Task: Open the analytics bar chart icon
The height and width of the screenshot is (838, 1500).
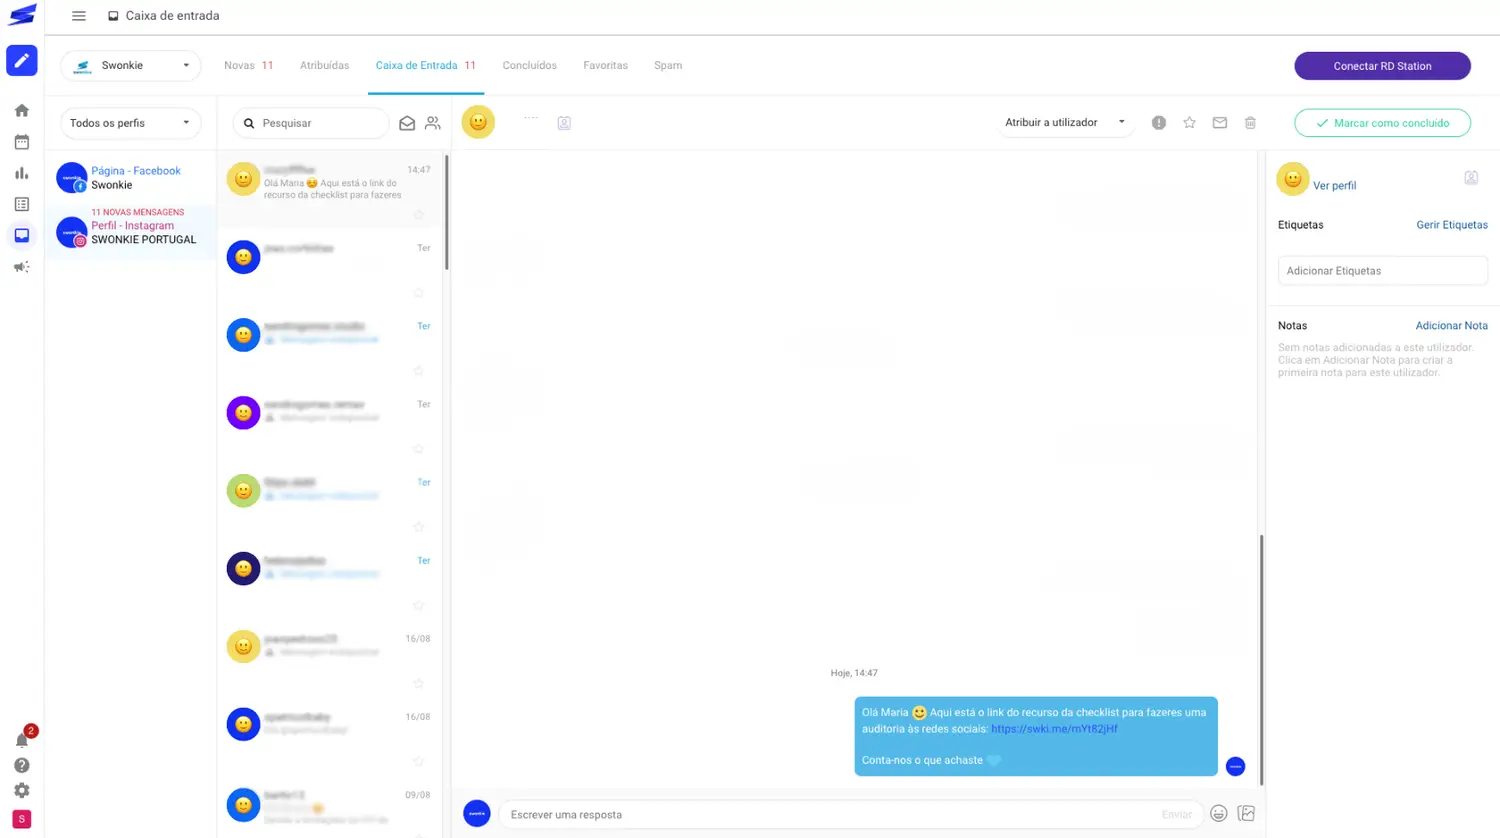Action: pyautogui.click(x=22, y=173)
